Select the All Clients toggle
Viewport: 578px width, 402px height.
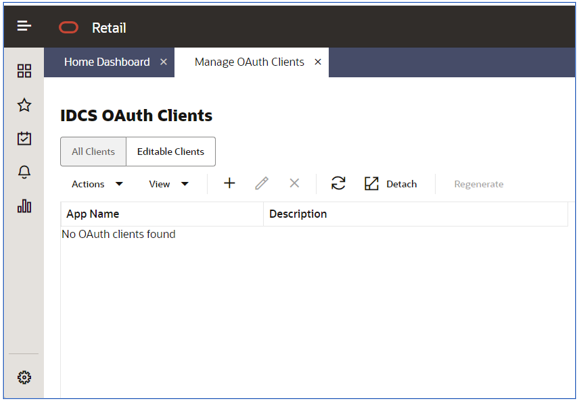point(93,151)
